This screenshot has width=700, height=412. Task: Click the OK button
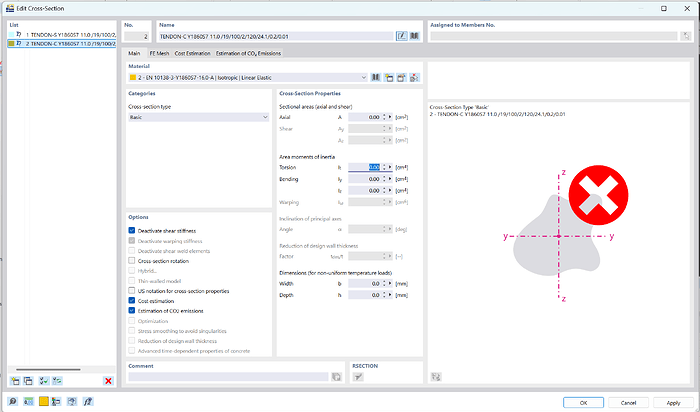[583, 403]
